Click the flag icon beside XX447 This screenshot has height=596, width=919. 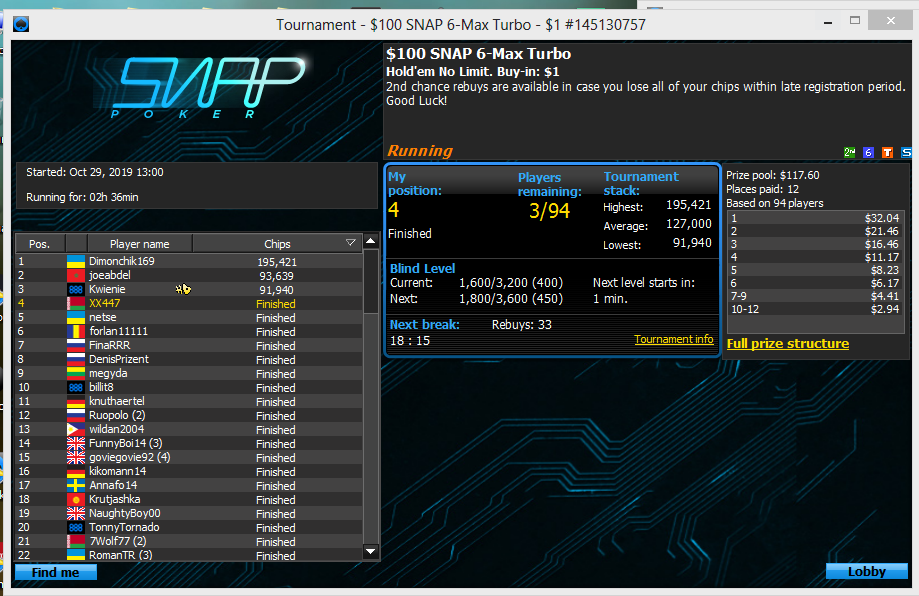pos(76,304)
